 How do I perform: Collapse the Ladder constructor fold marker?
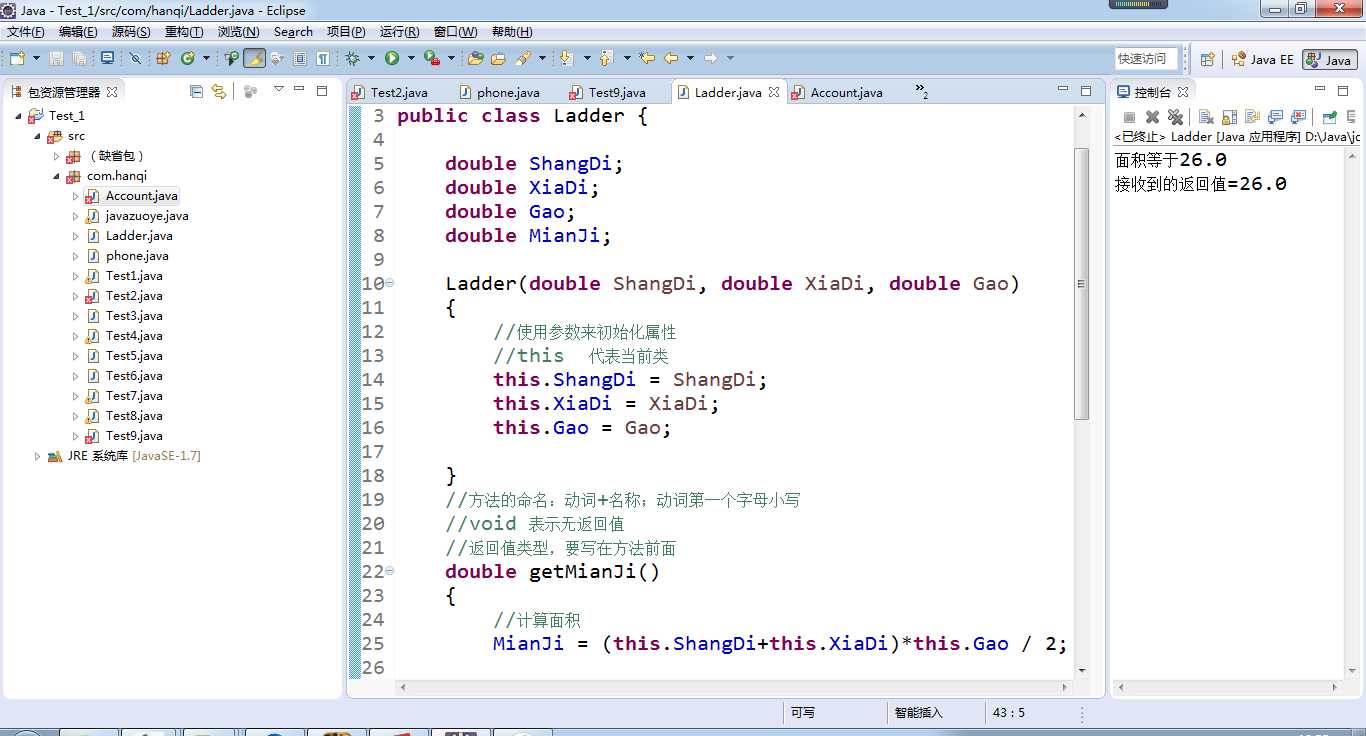390,284
